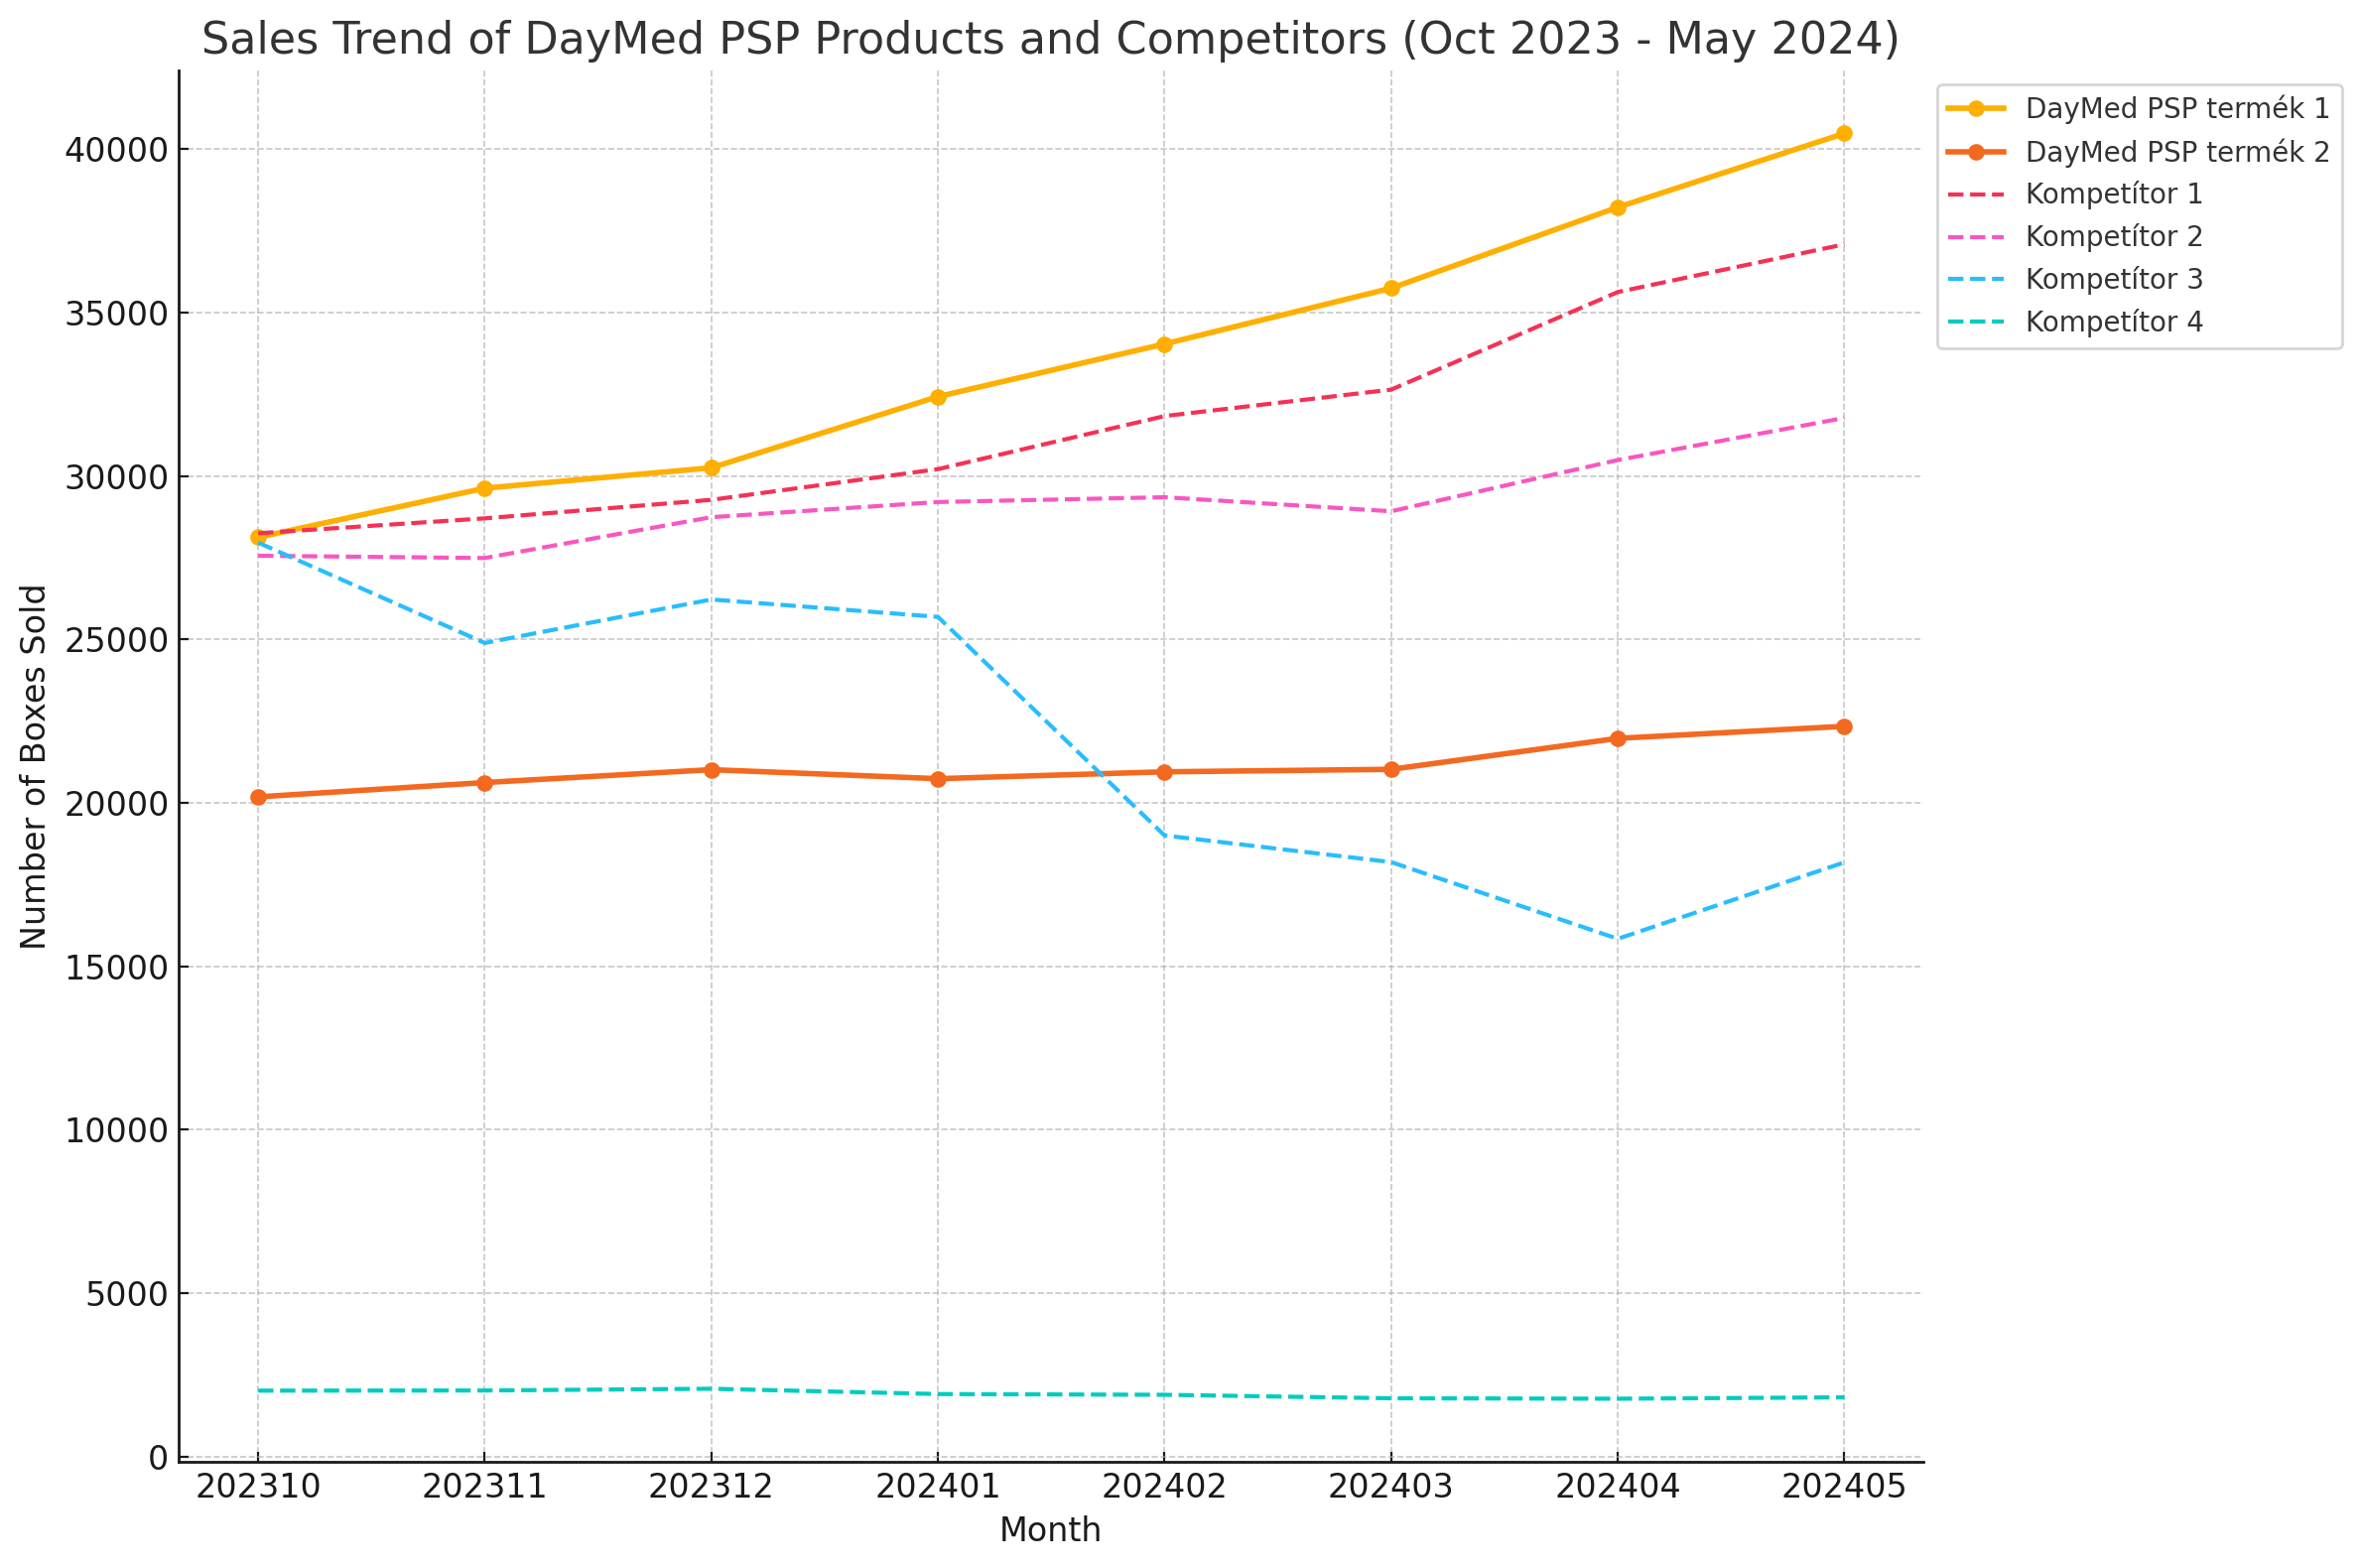Click the orange termék 2 marker at 202402

(x=1164, y=772)
